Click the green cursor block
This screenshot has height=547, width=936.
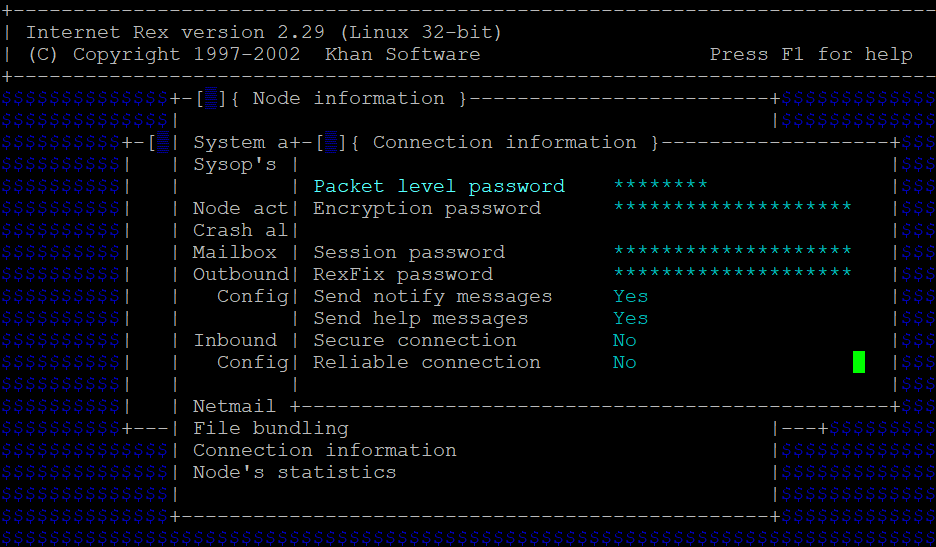click(858, 362)
